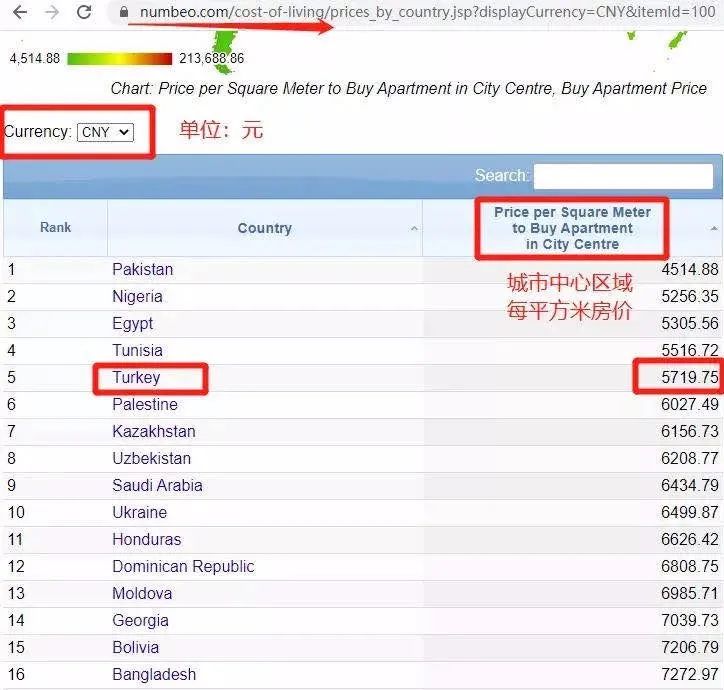724x690 pixels.
Task: Select the price value 6985.71
Action: tap(690, 593)
